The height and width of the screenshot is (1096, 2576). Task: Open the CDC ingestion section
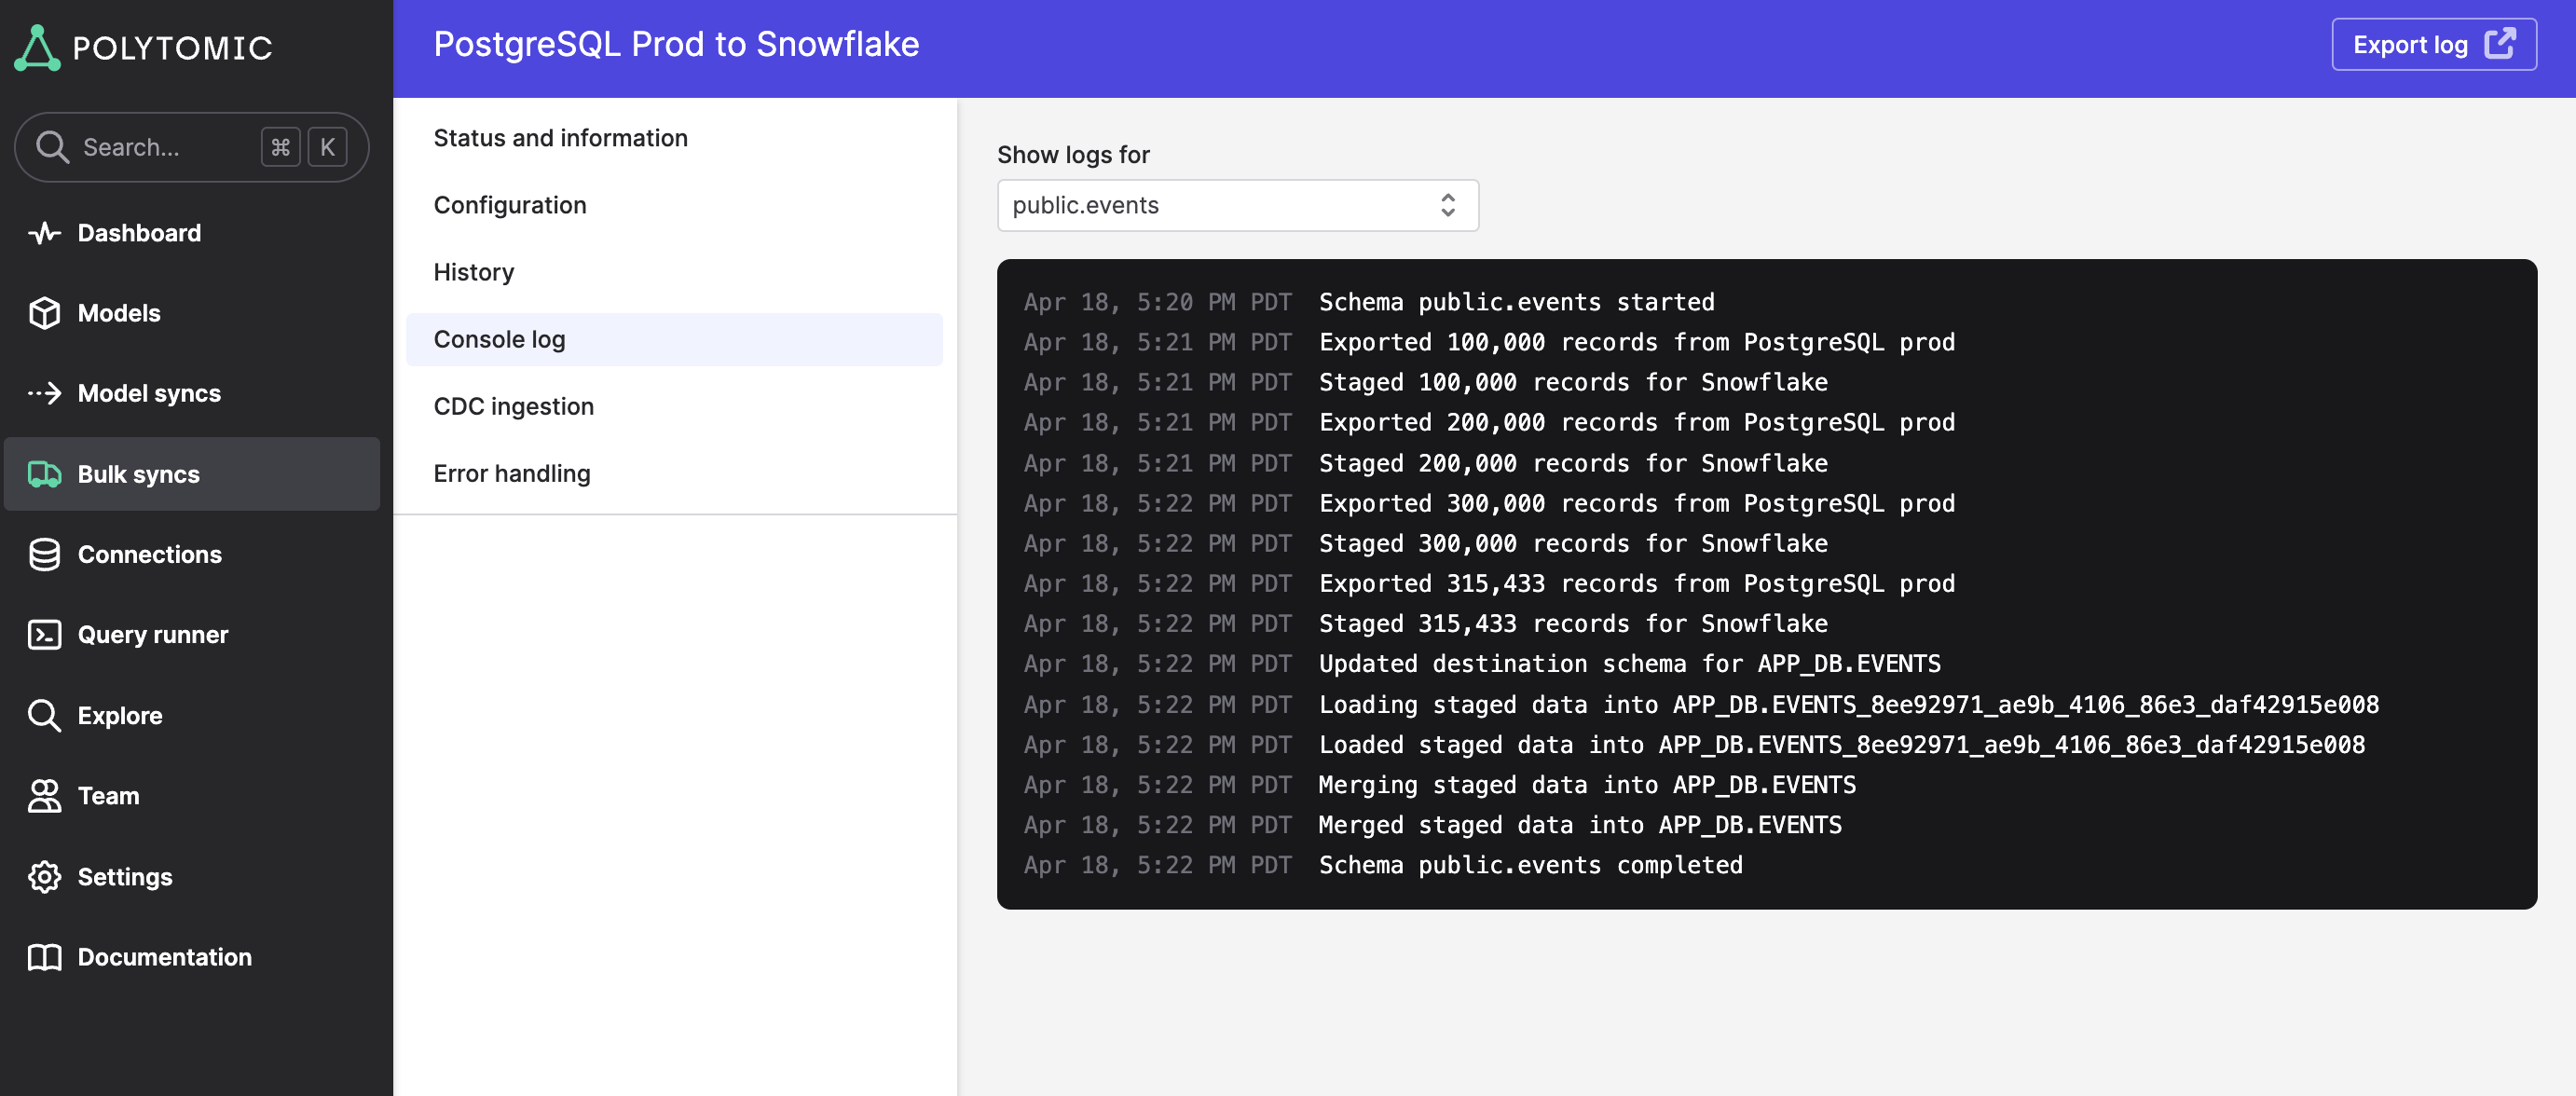513,406
